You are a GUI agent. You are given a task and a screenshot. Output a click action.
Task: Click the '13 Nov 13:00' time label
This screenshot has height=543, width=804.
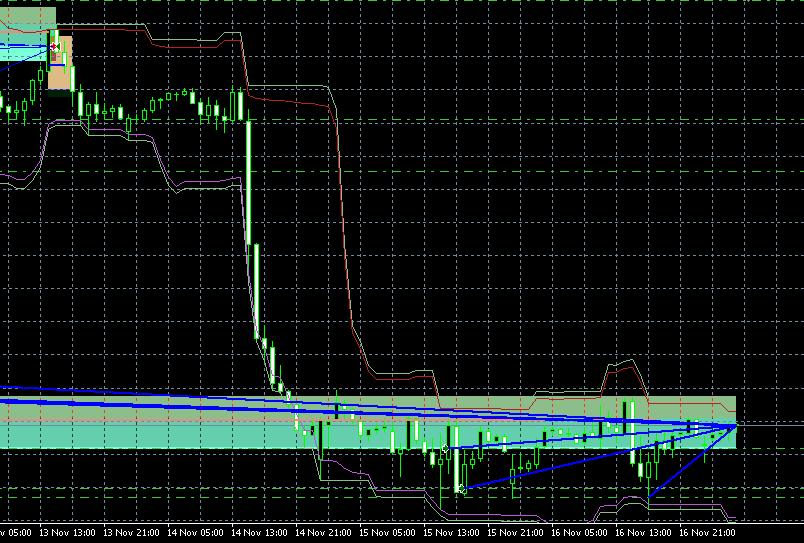(x=67, y=533)
